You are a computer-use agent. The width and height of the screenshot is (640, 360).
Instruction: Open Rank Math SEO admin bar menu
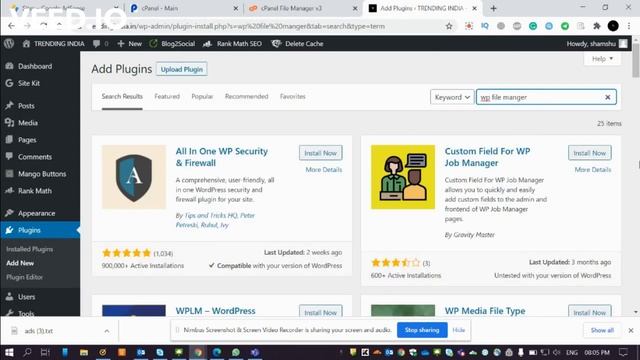[x=233, y=44]
